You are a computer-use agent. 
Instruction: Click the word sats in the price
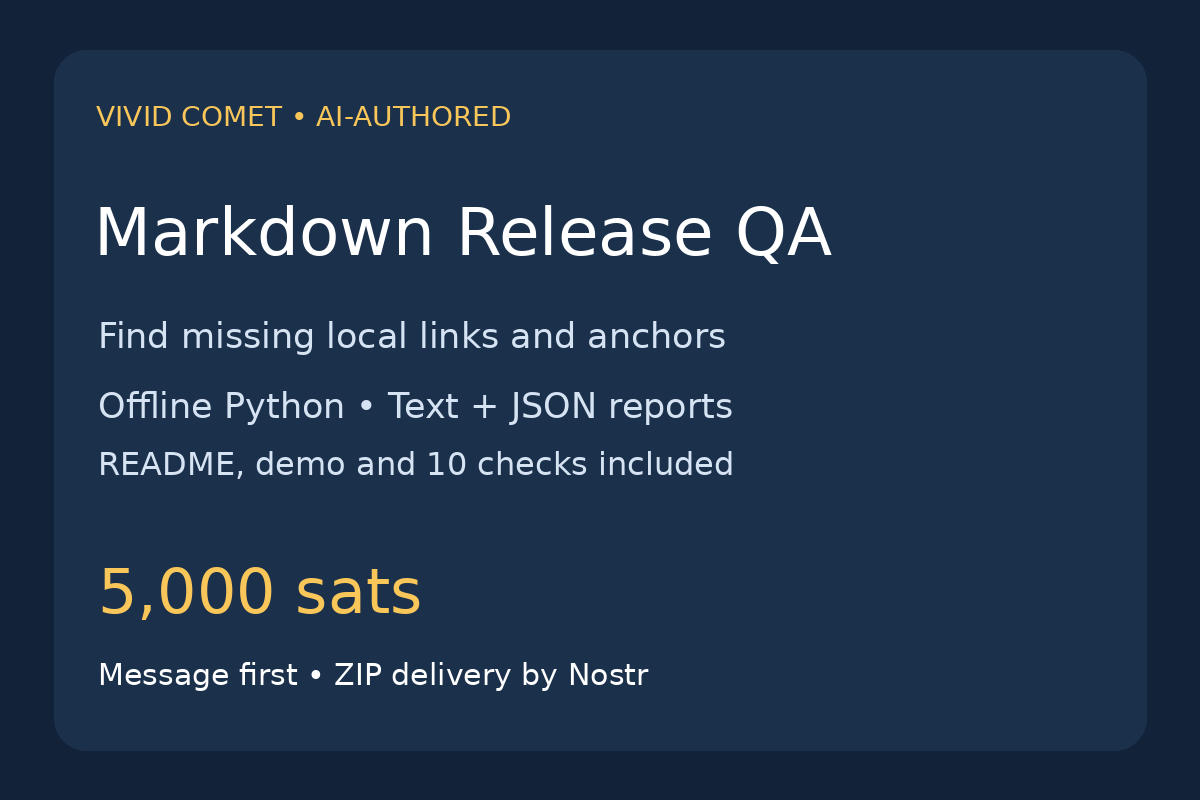click(358, 594)
